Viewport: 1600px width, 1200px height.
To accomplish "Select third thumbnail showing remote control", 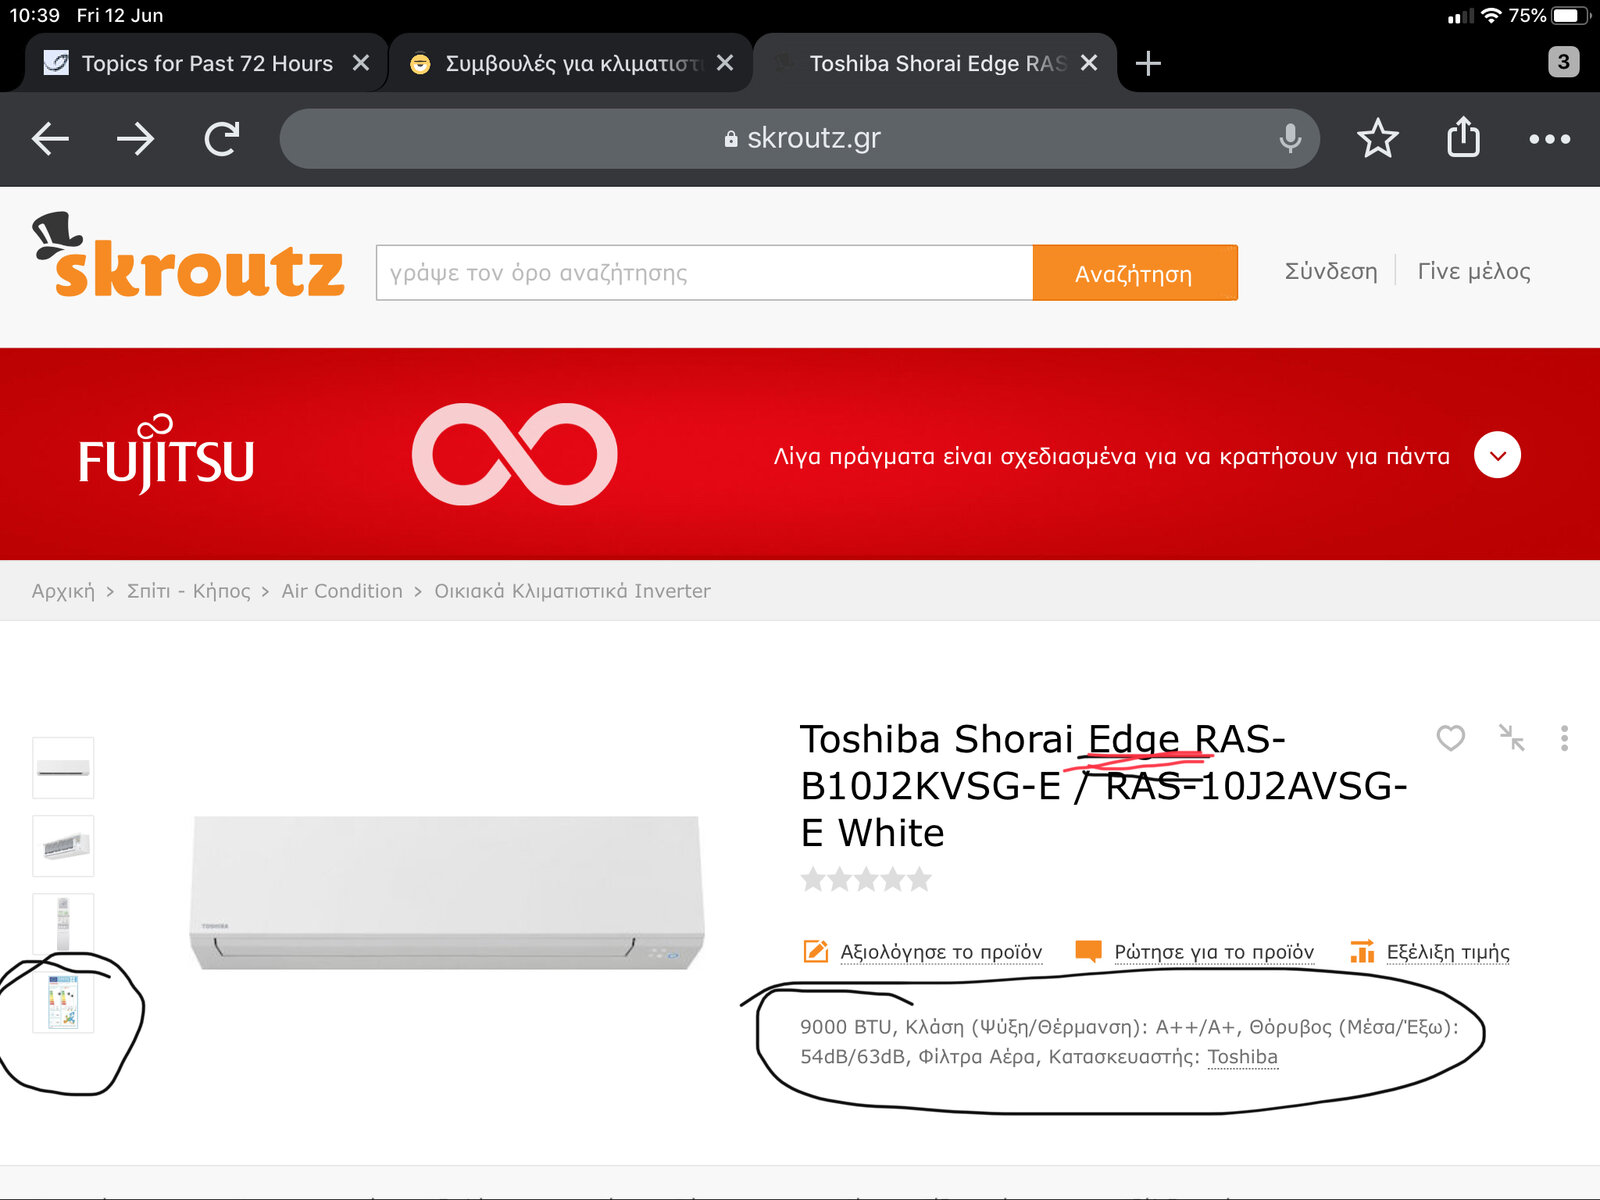I will pos(63,924).
